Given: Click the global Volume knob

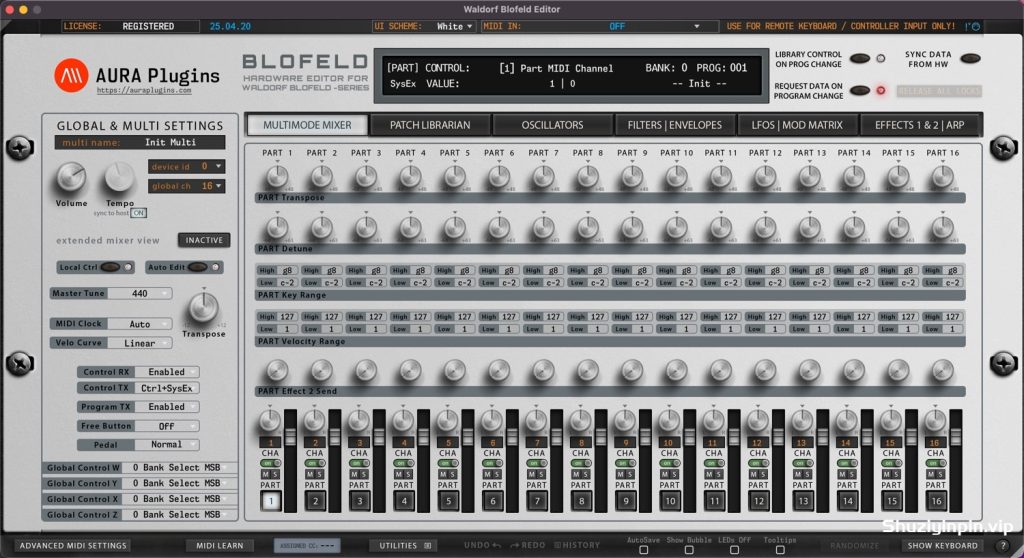Looking at the screenshot, I should tap(71, 178).
